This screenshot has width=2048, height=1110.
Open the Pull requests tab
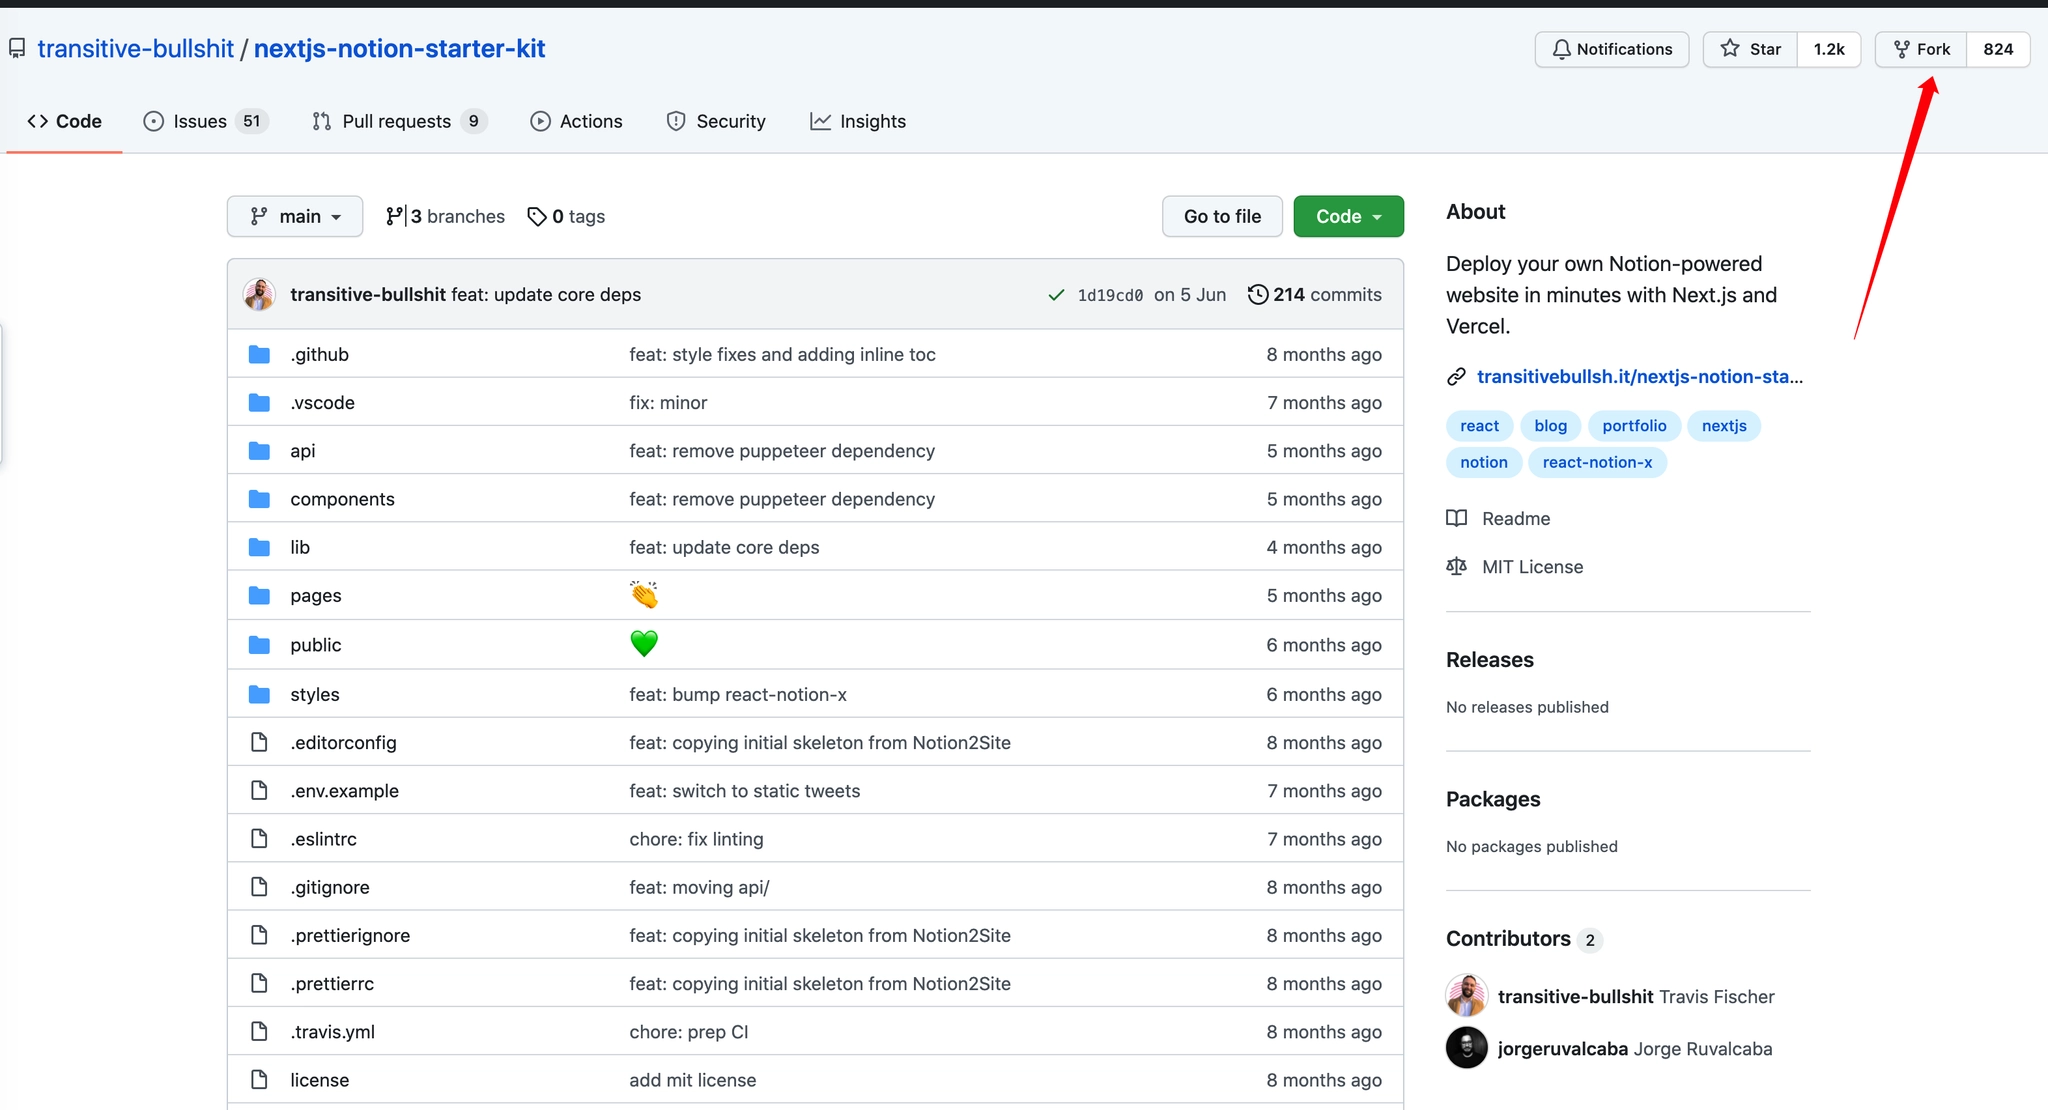(x=399, y=121)
